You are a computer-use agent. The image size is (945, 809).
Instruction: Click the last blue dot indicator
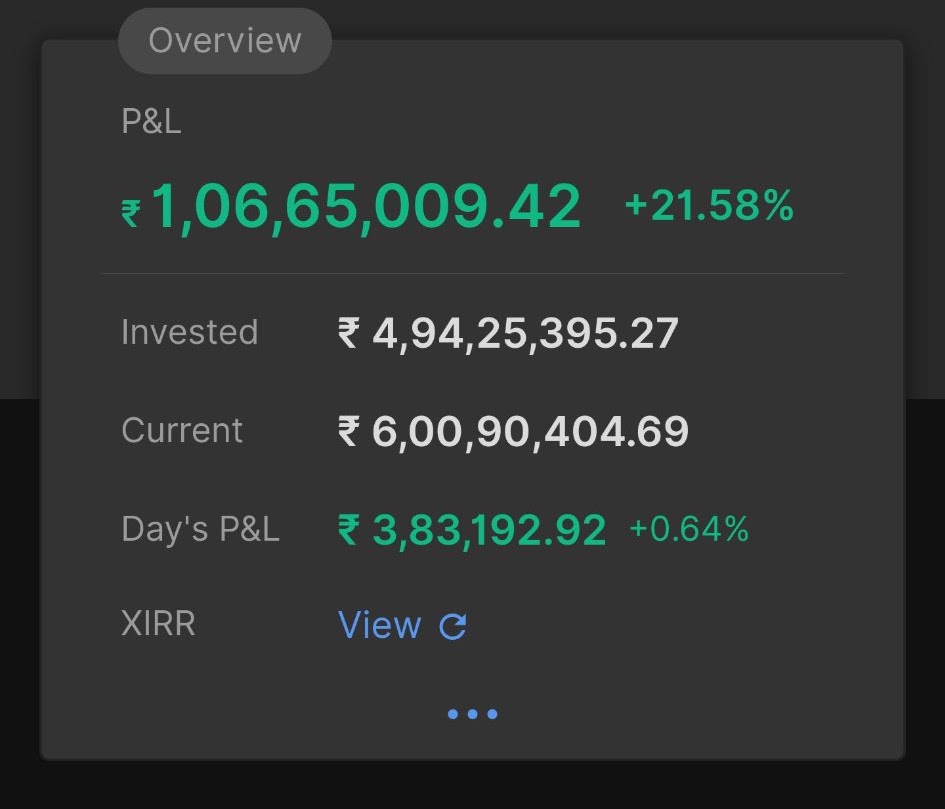pyautogui.click(x=492, y=714)
